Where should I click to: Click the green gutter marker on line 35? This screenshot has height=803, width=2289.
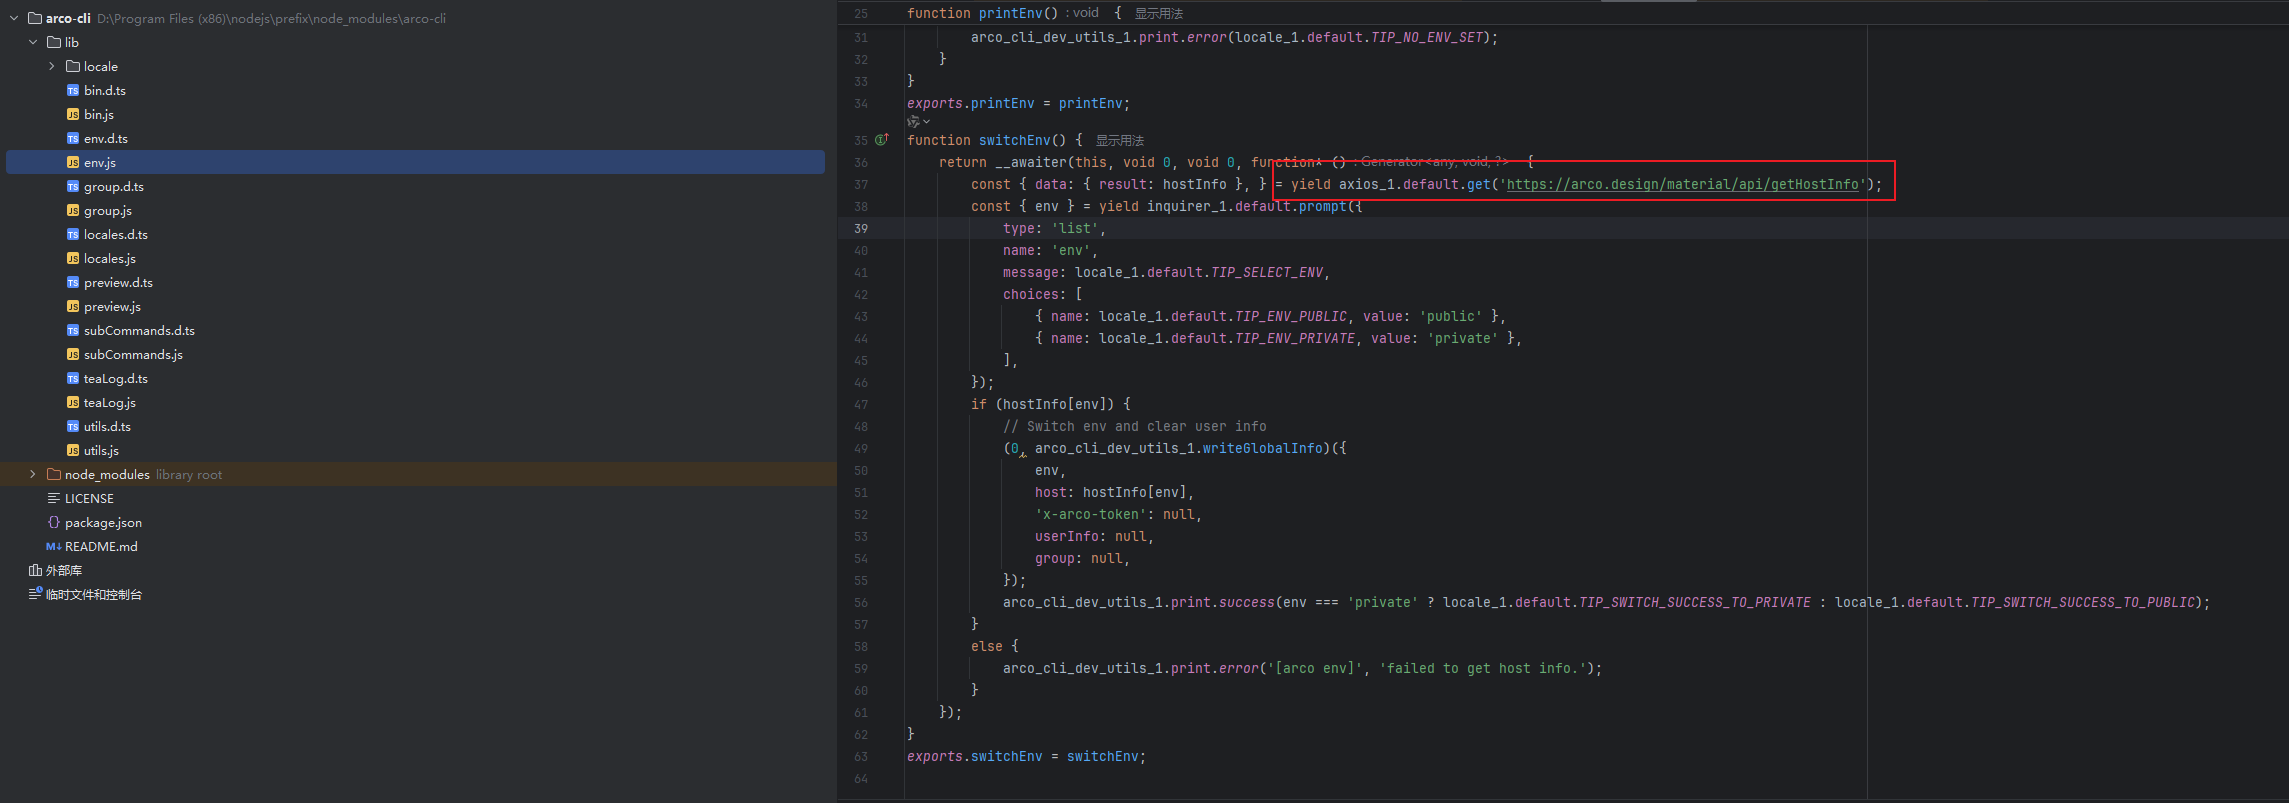click(881, 140)
